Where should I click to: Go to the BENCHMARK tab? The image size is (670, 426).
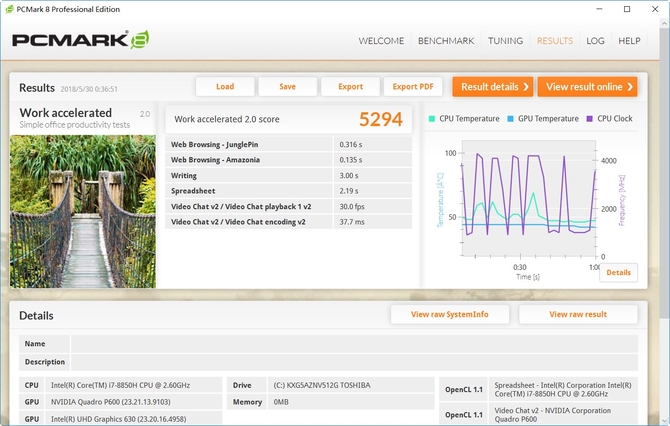[445, 41]
